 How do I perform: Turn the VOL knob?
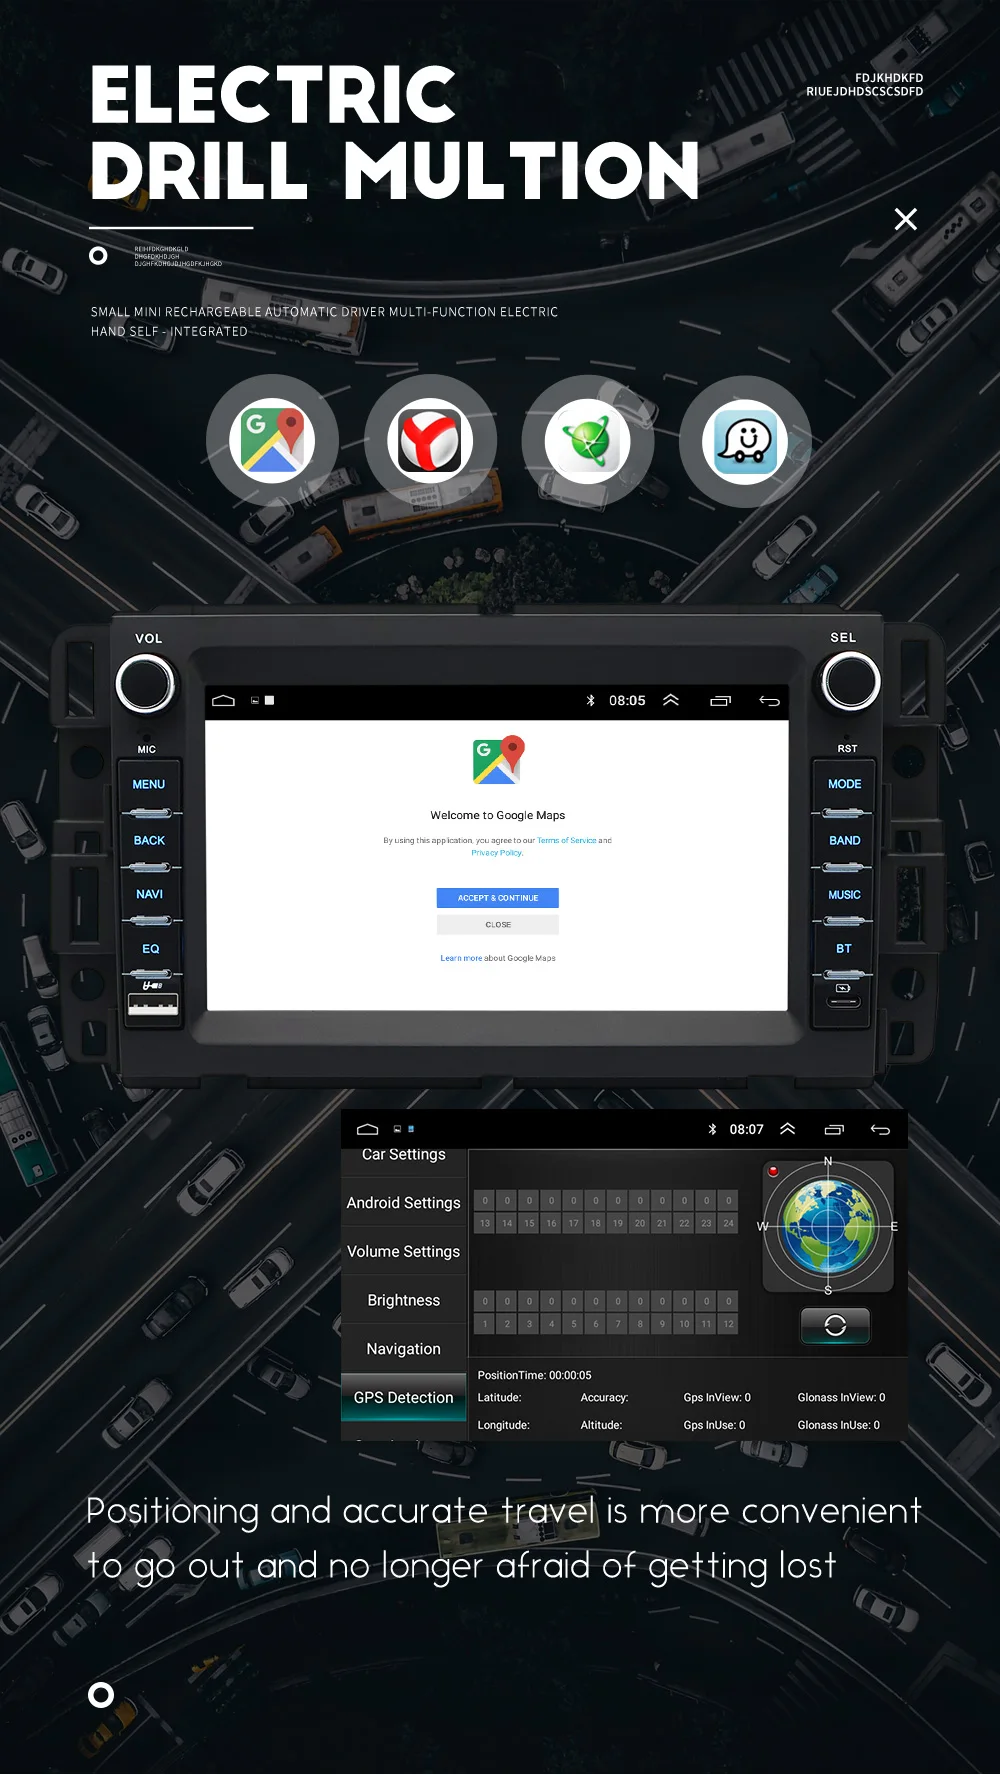pyautogui.click(x=146, y=684)
